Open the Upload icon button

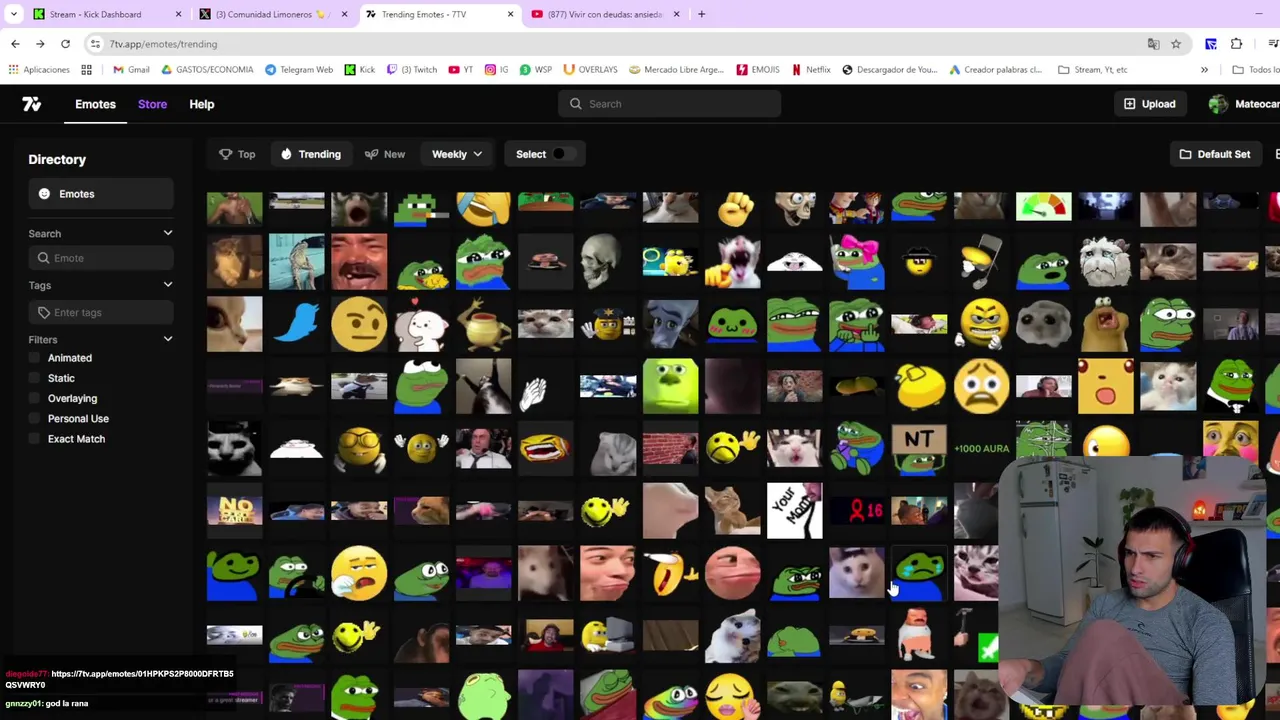(1130, 104)
